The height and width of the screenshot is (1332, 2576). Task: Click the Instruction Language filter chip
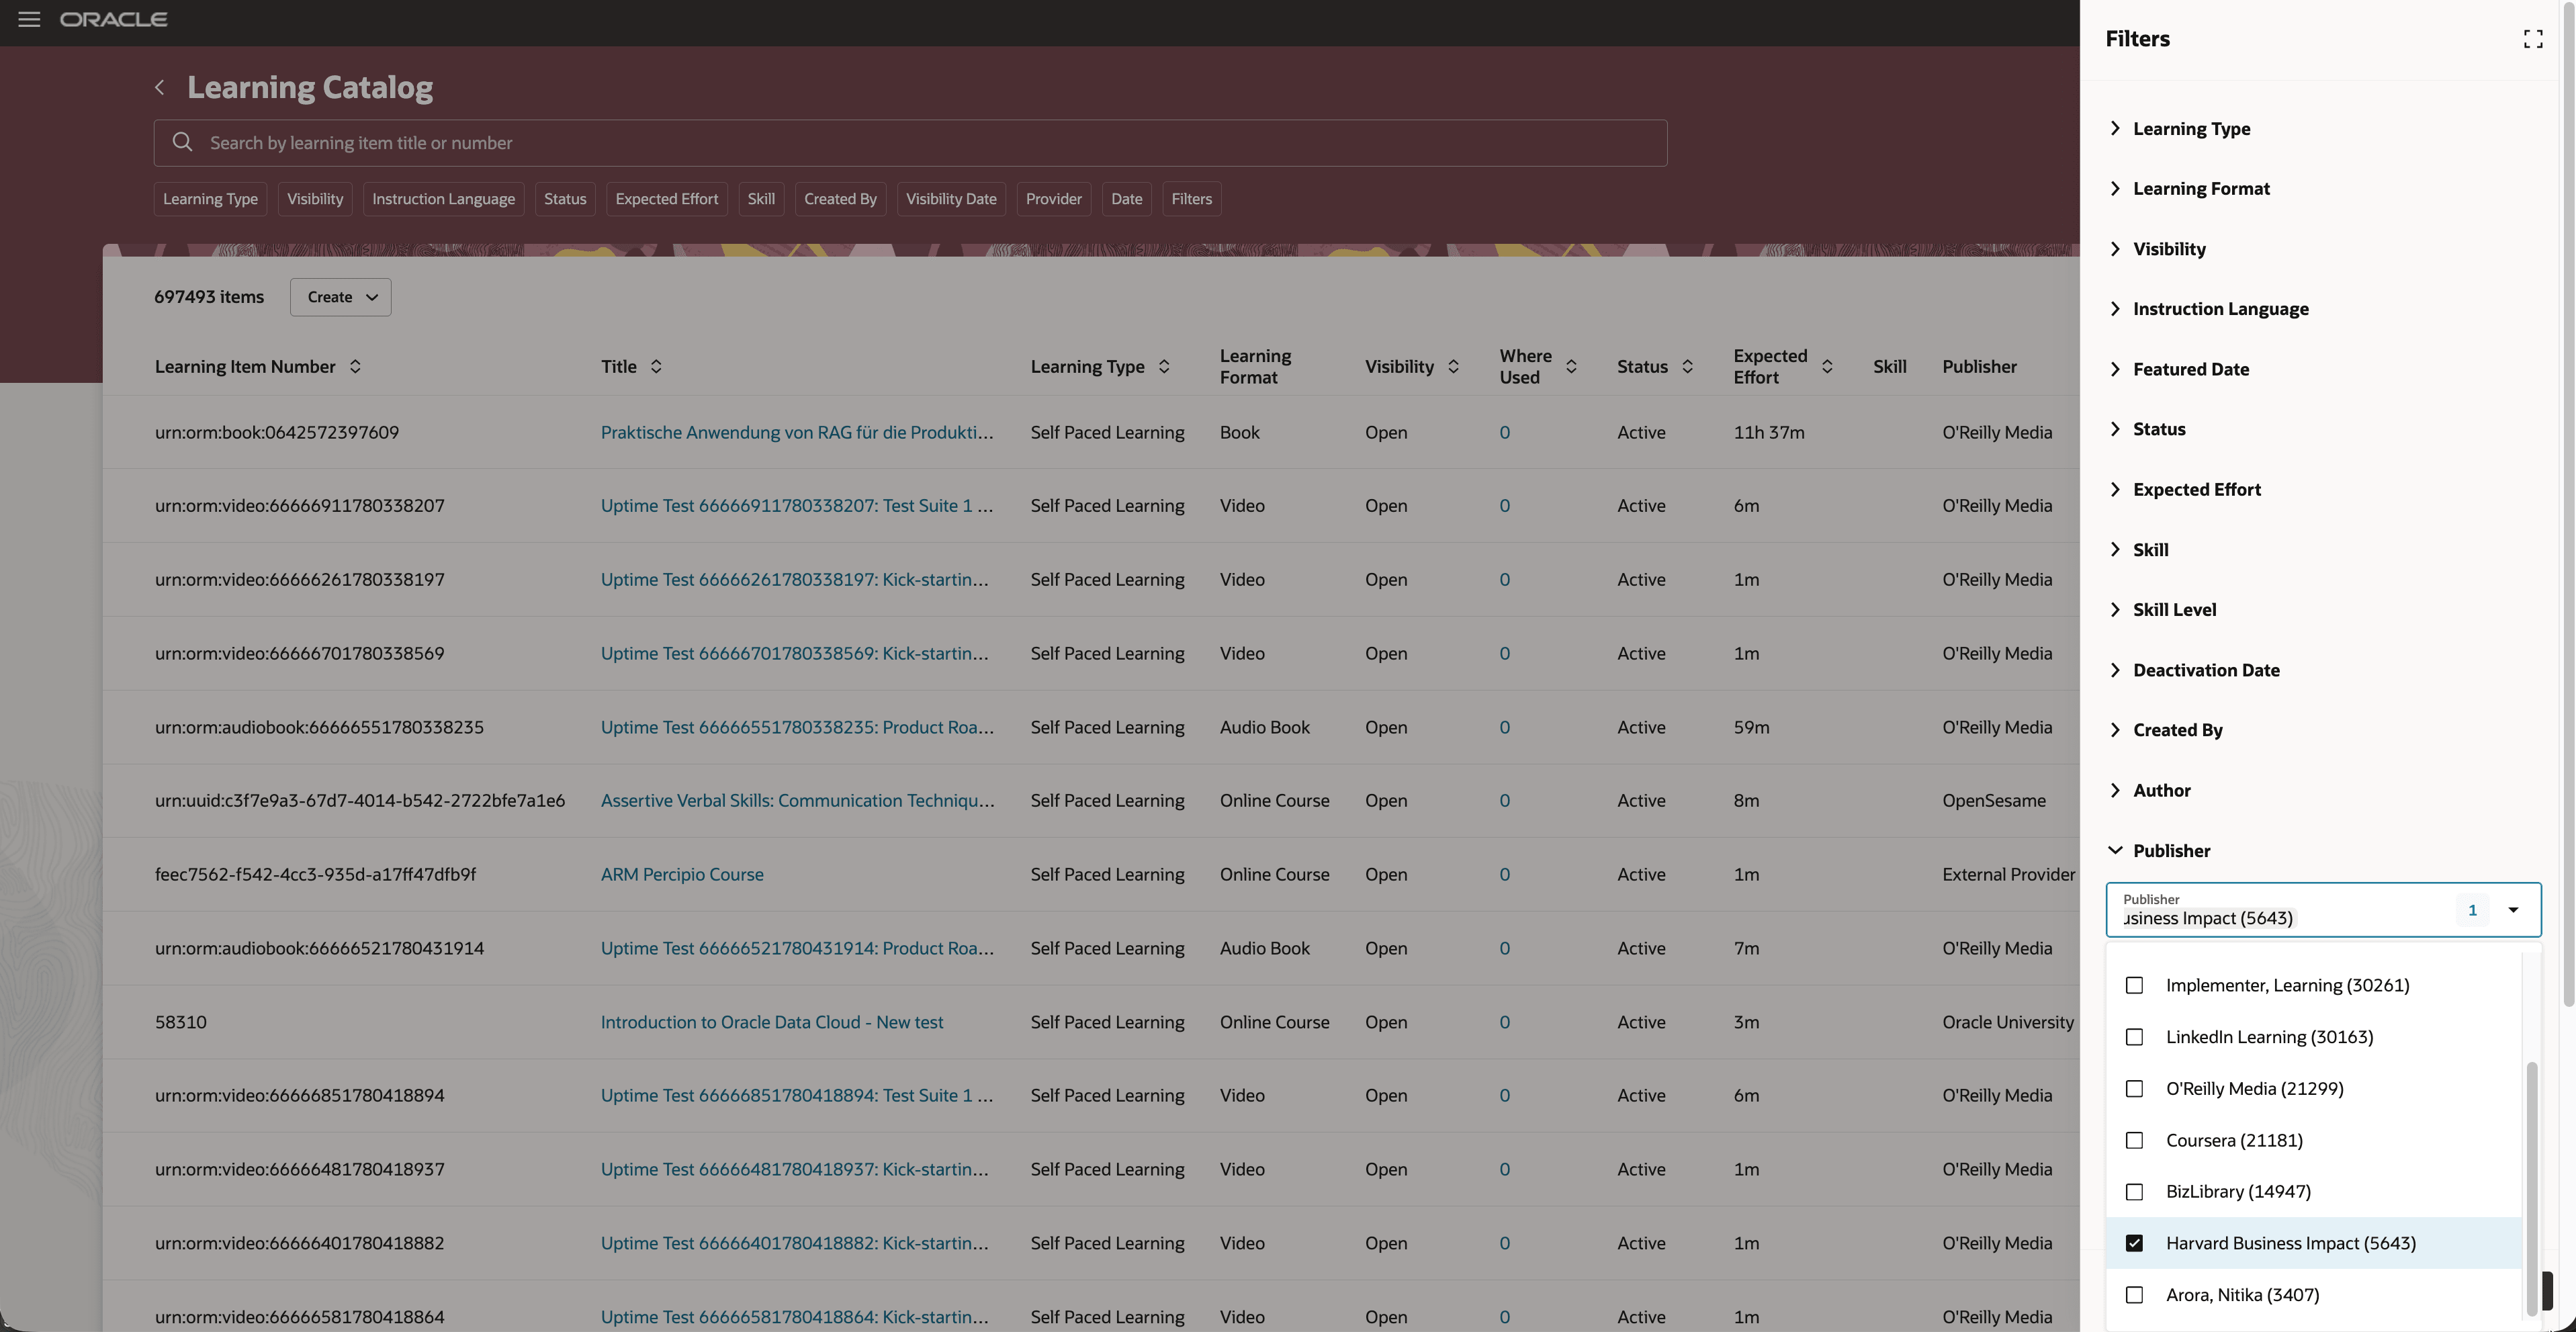coord(443,199)
